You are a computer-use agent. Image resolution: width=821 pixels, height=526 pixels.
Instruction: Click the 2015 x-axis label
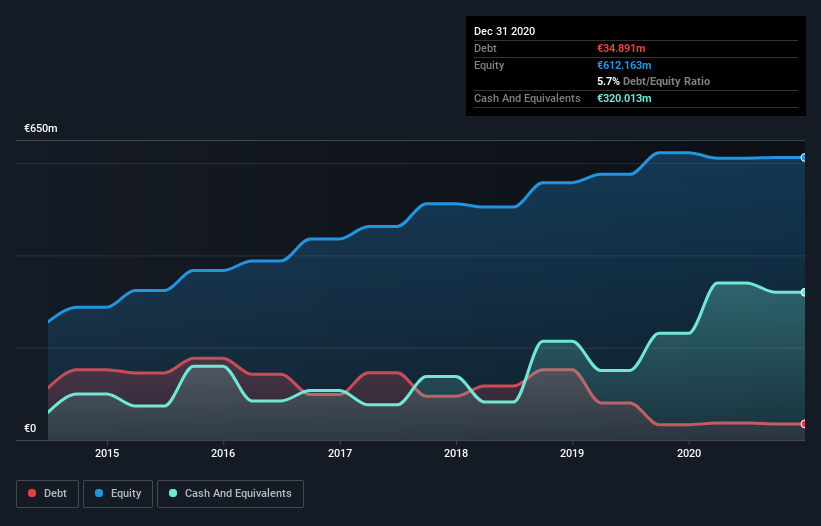coord(107,453)
